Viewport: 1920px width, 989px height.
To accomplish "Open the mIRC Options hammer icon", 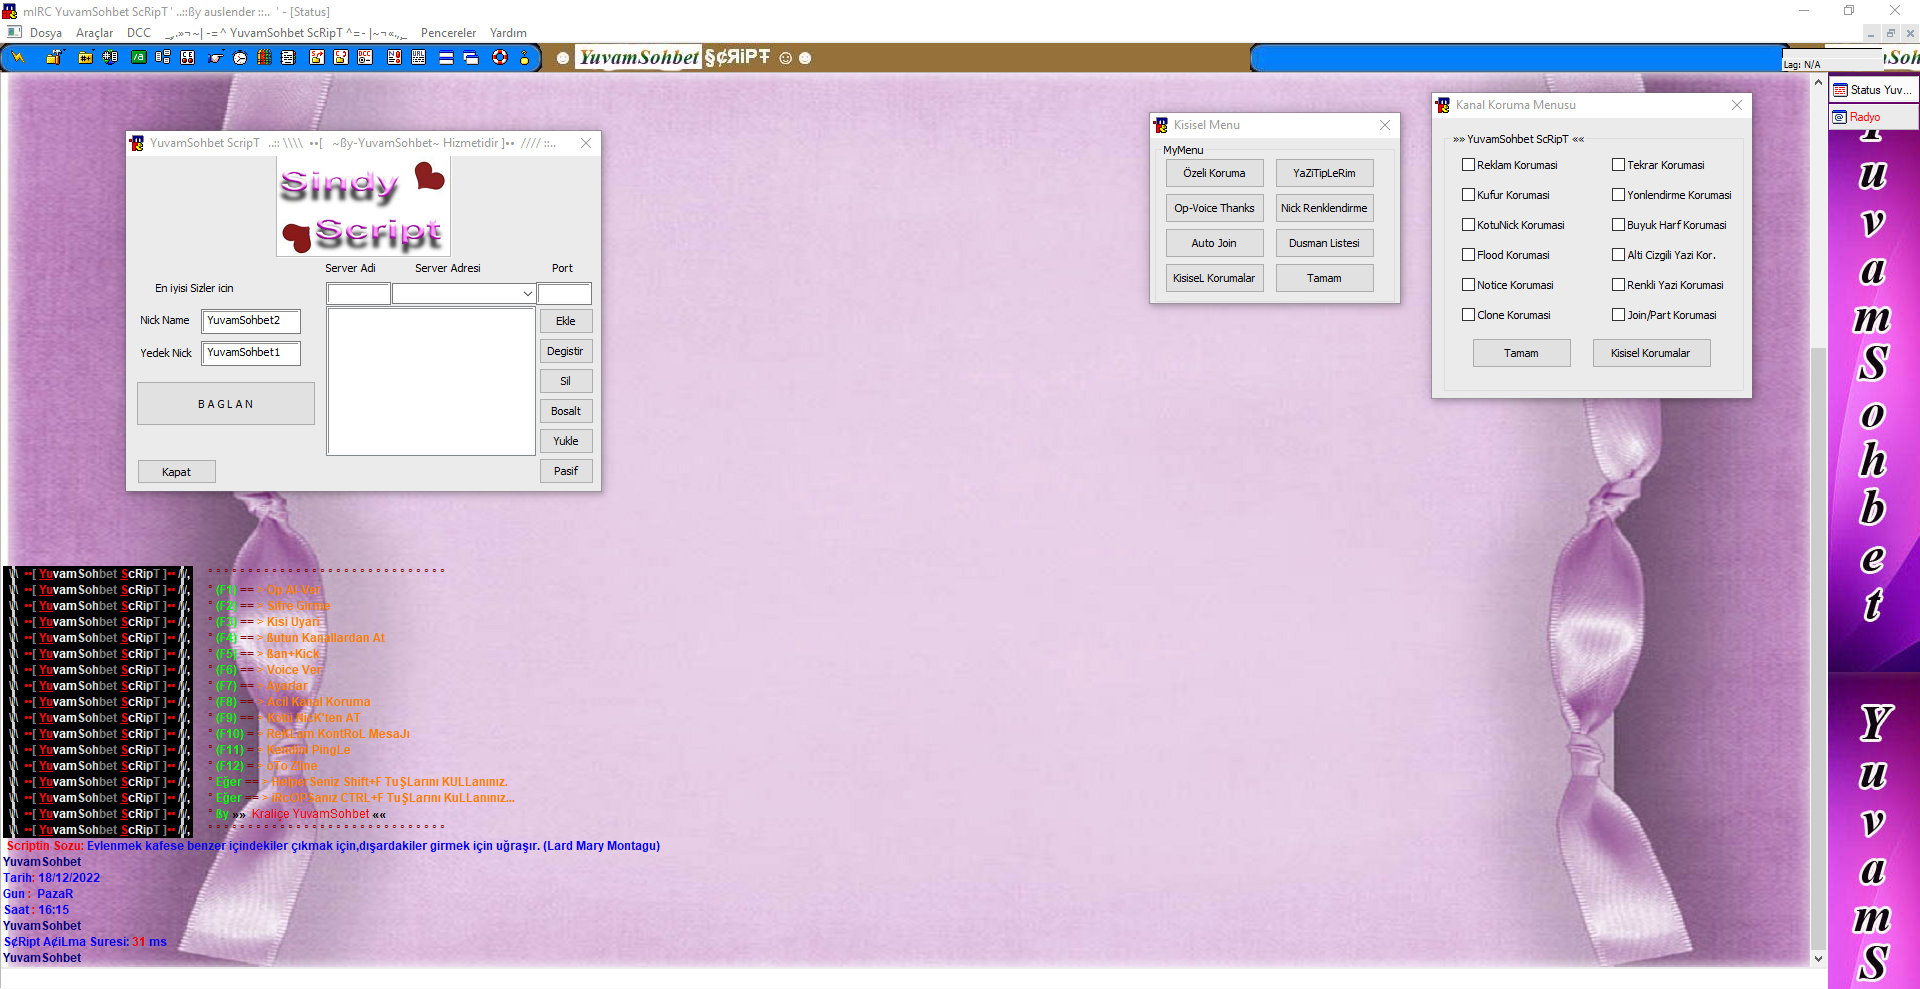I will [53, 58].
